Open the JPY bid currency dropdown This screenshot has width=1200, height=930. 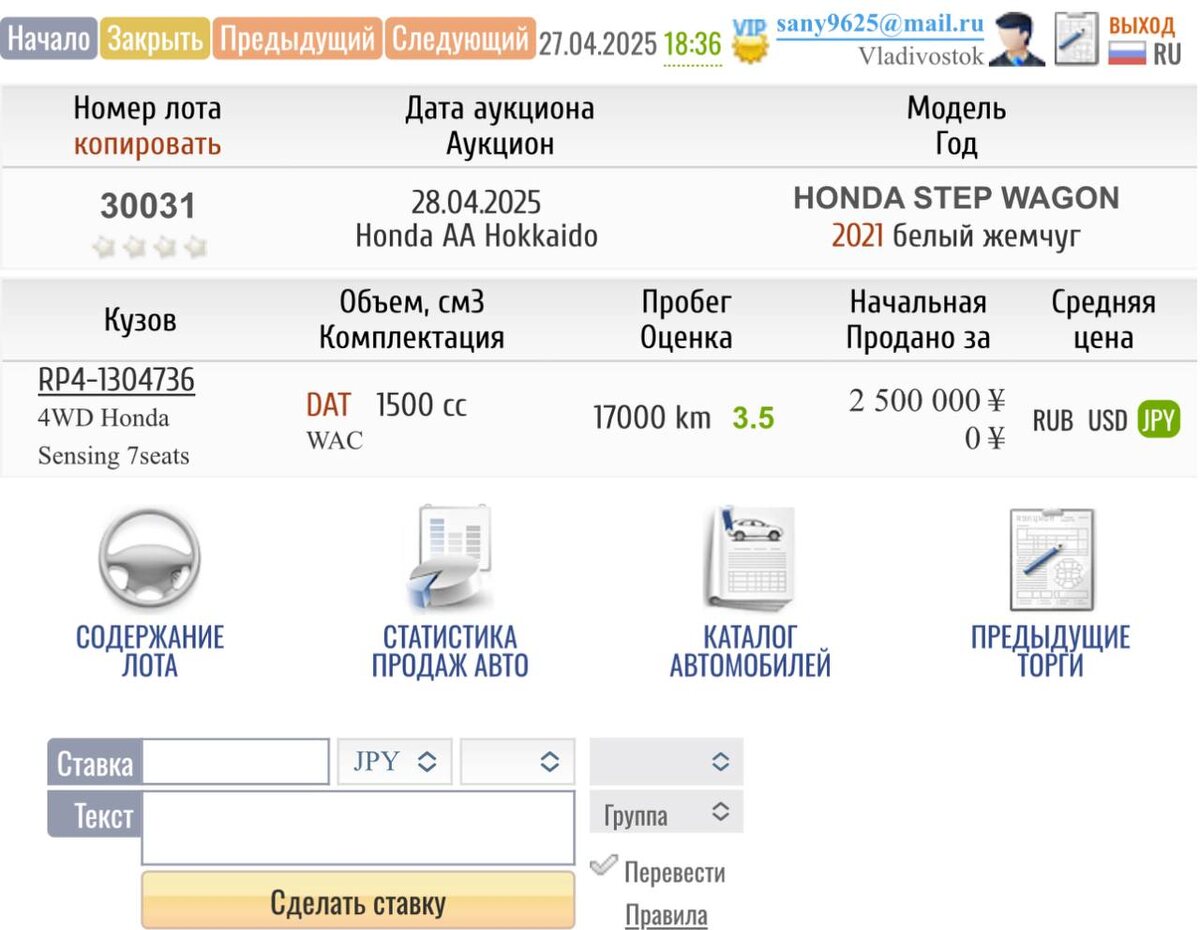(395, 762)
